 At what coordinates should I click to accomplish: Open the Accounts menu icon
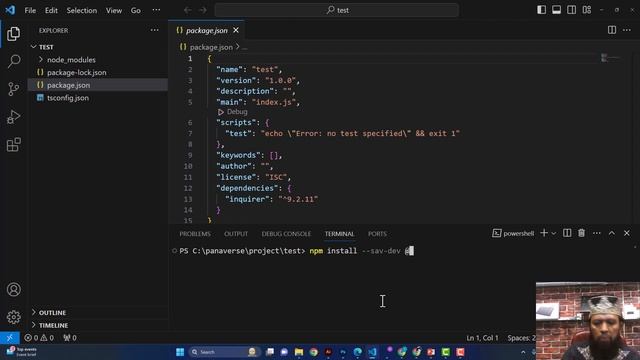pos(13,289)
